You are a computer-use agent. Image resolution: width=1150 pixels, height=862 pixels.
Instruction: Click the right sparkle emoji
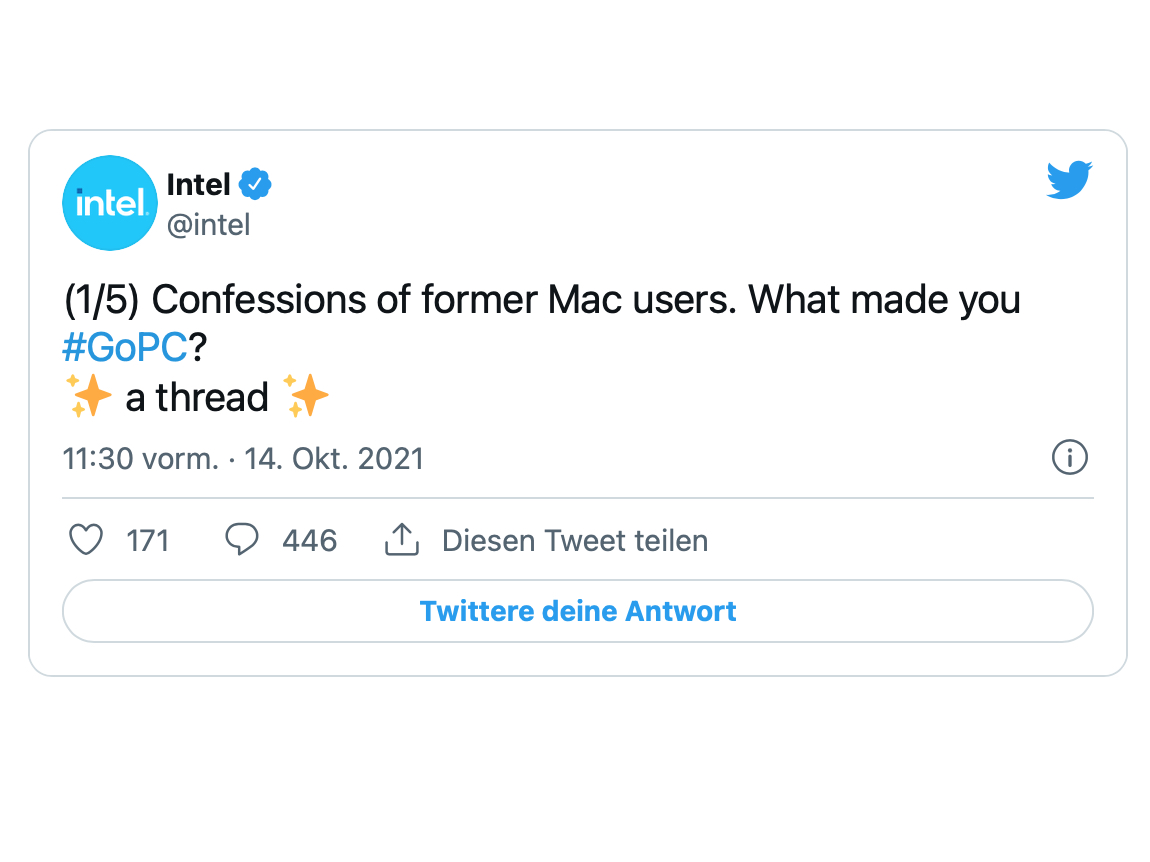(306, 397)
